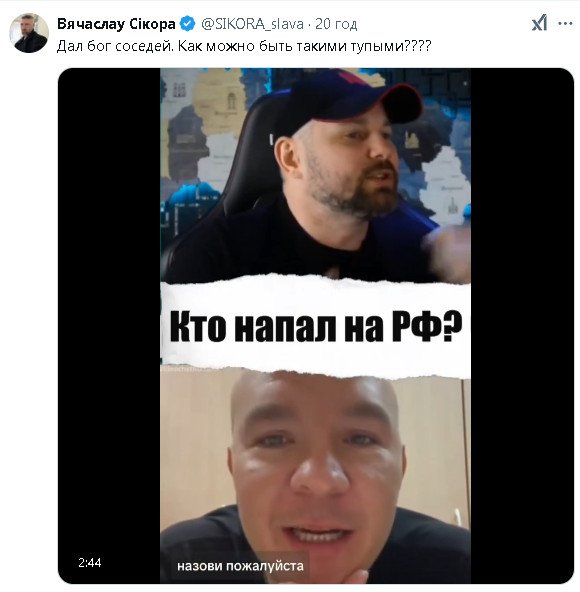Click the black right margin of the video
Image resolution: width=580 pixels, height=592 pixels.
(x=522, y=326)
